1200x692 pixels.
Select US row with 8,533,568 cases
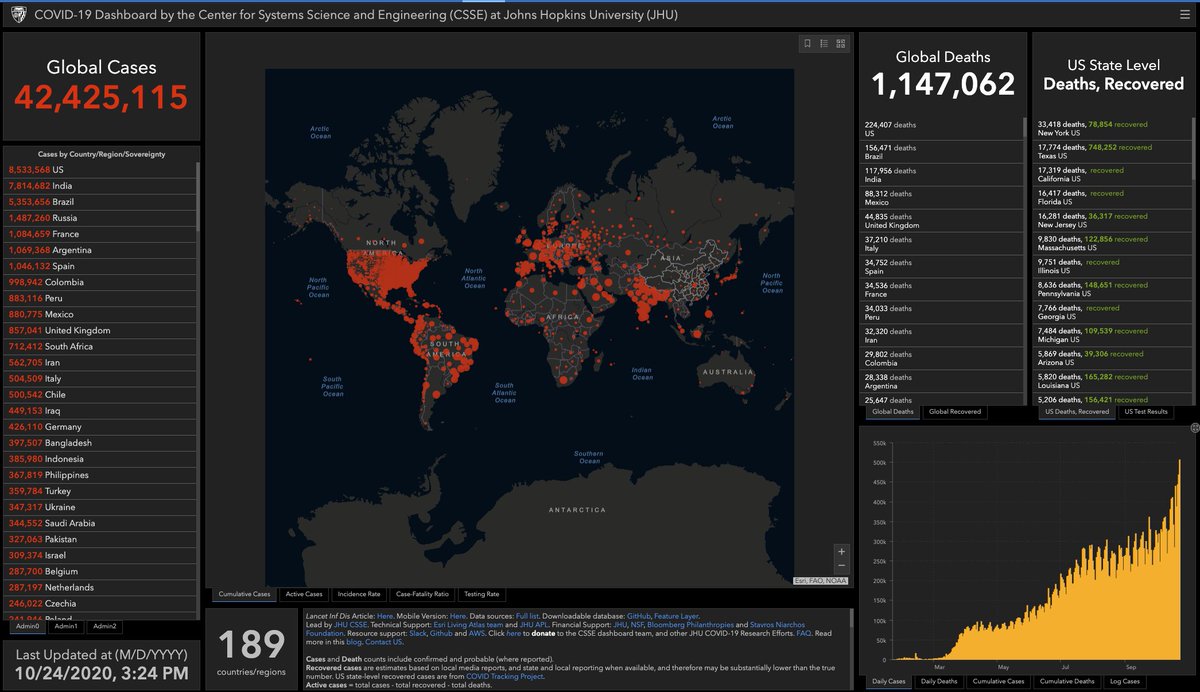100,170
